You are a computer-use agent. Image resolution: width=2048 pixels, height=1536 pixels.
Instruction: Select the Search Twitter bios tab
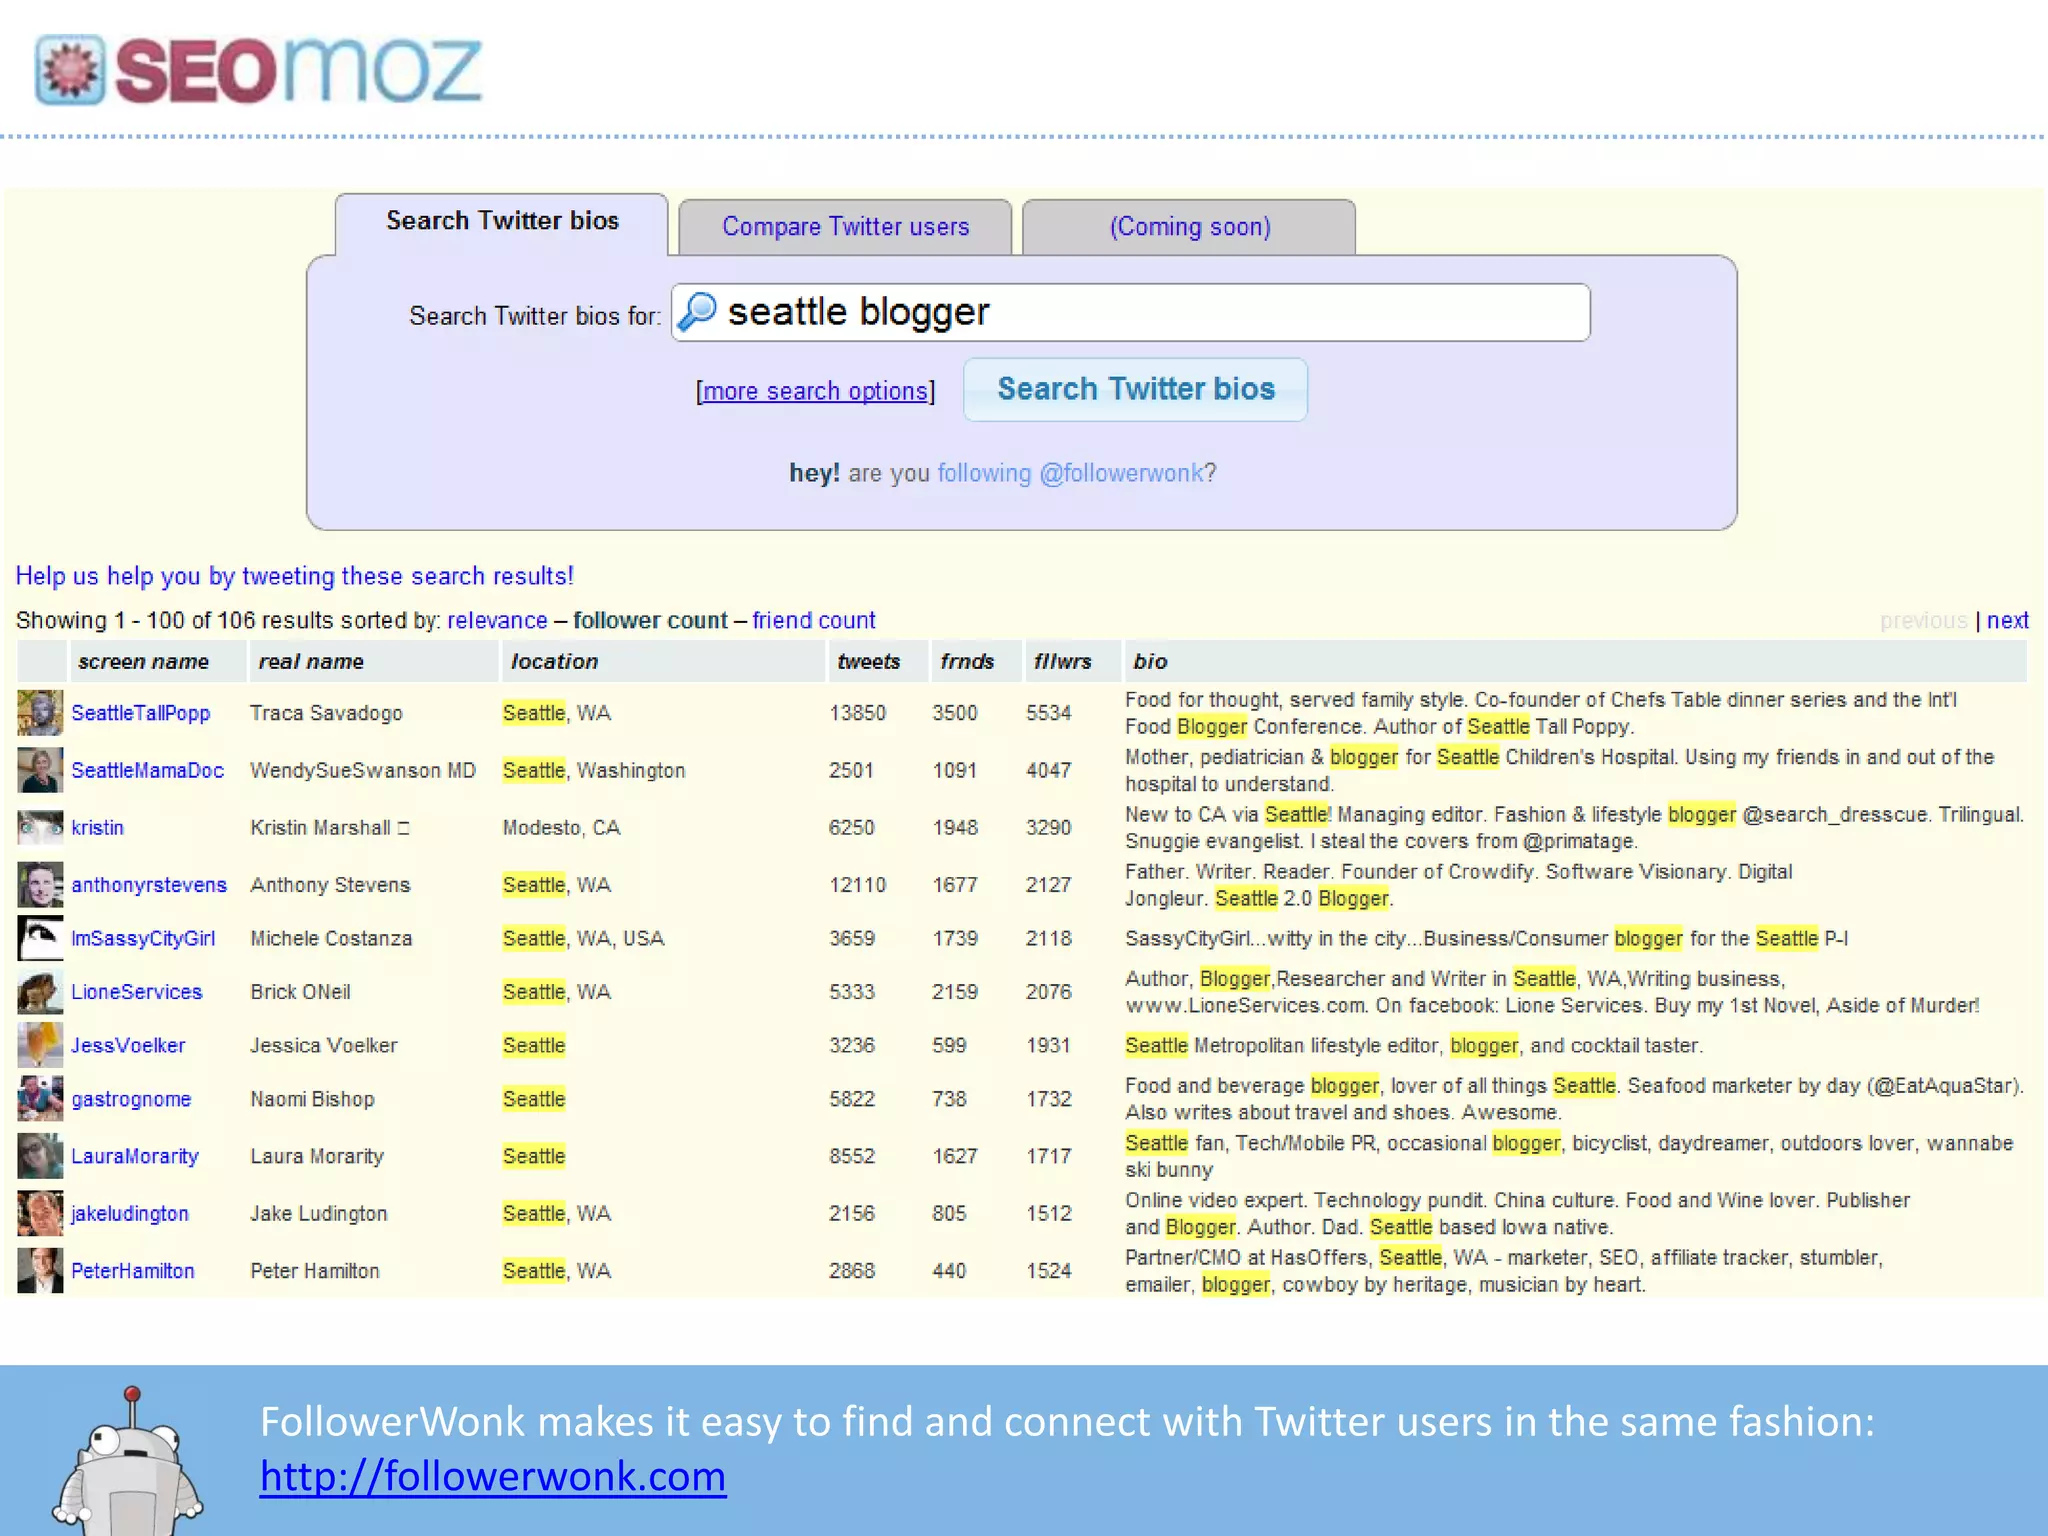pos(502,222)
